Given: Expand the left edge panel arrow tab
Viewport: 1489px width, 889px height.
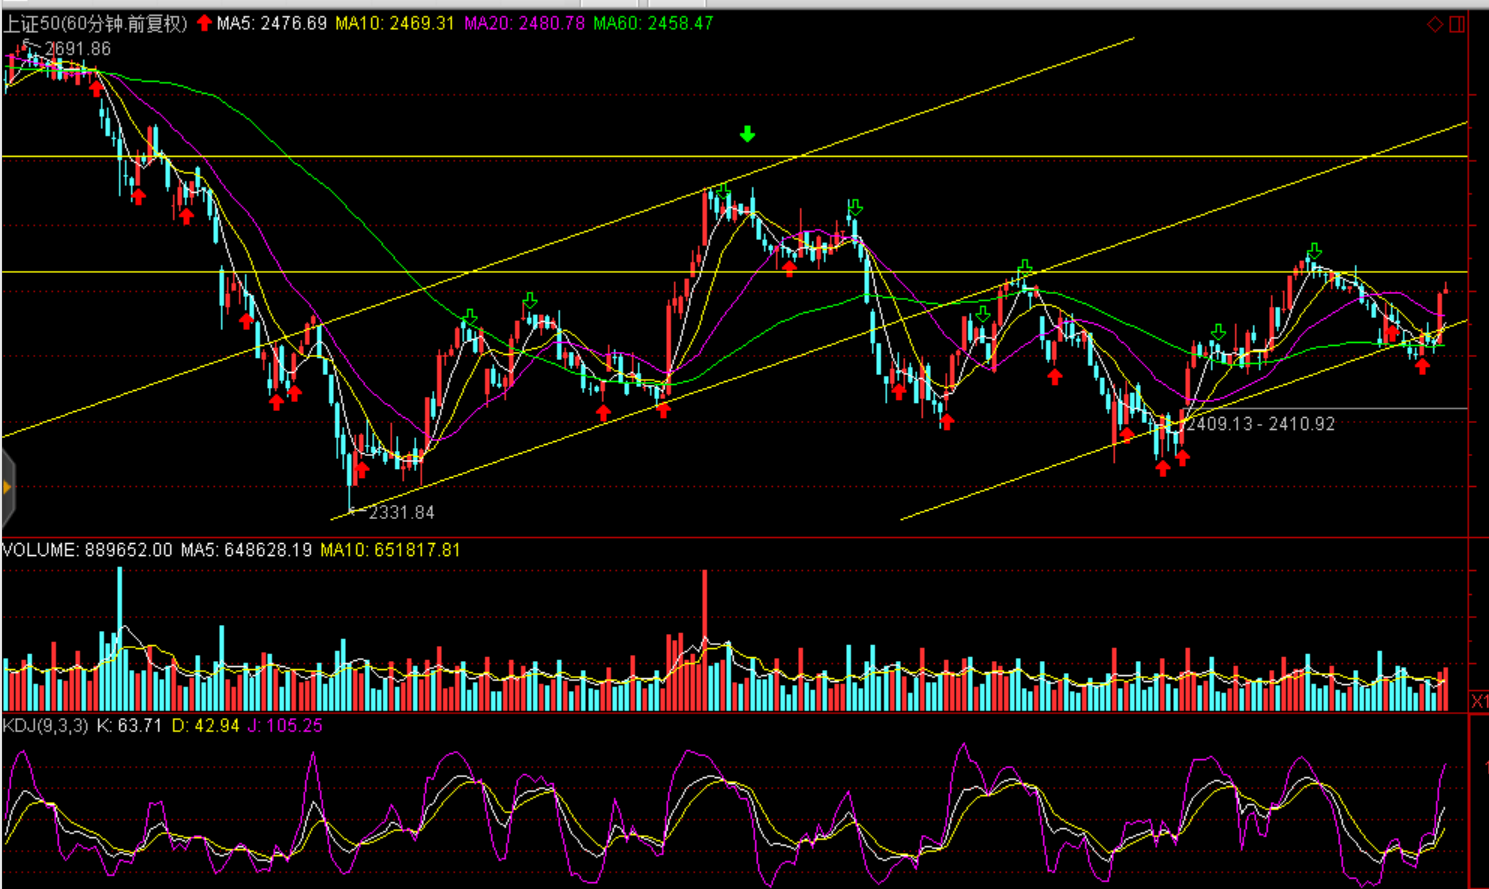Looking at the screenshot, I should coord(7,487).
